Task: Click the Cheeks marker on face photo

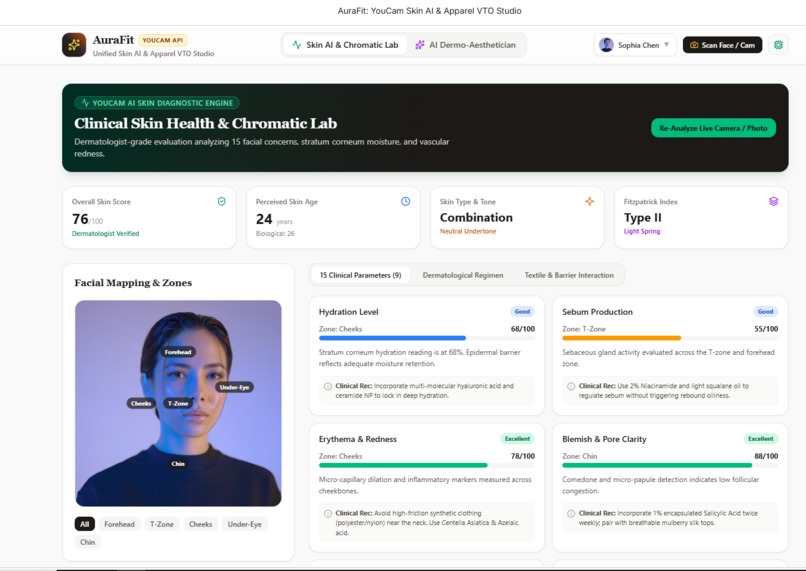Action: tap(141, 403)
